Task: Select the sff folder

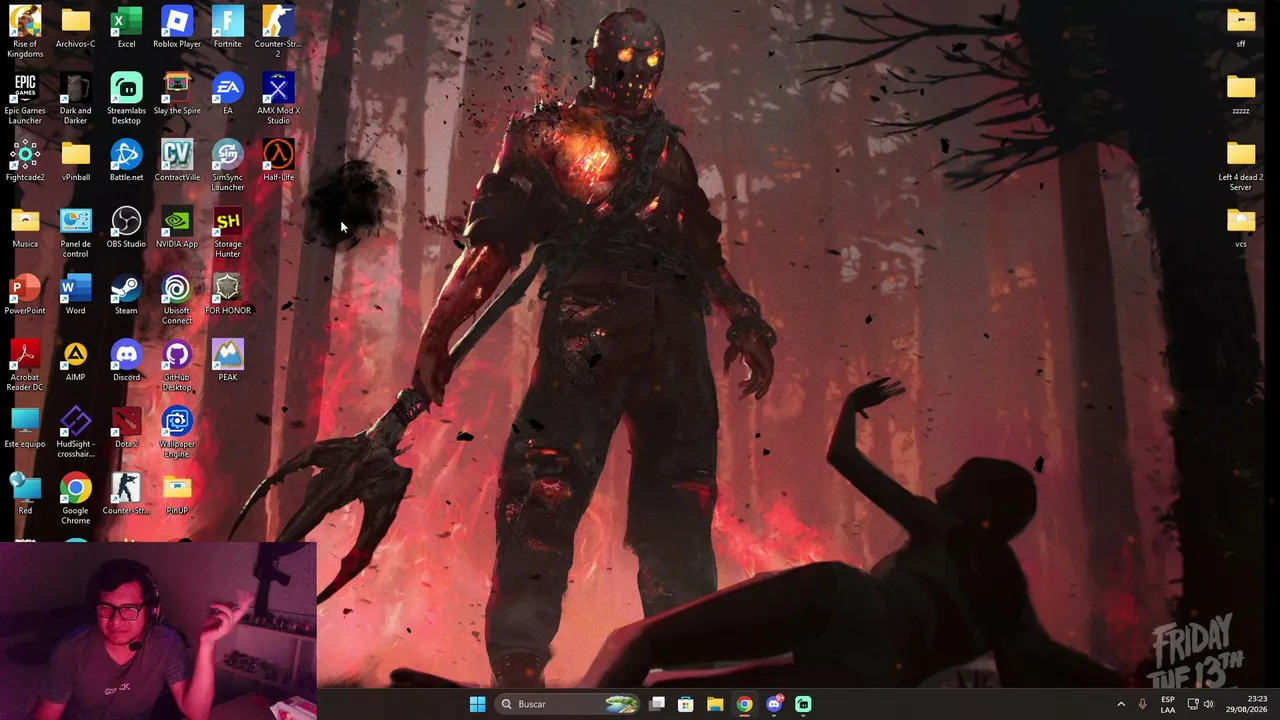Action: [x=1241, y=27]
